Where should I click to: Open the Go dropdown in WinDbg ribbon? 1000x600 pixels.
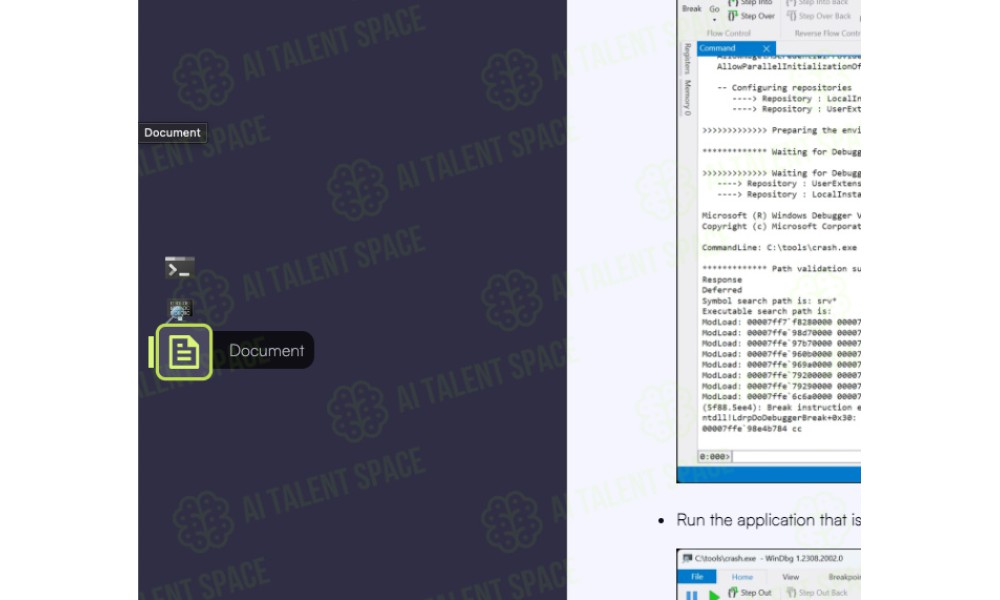[714, 11]
